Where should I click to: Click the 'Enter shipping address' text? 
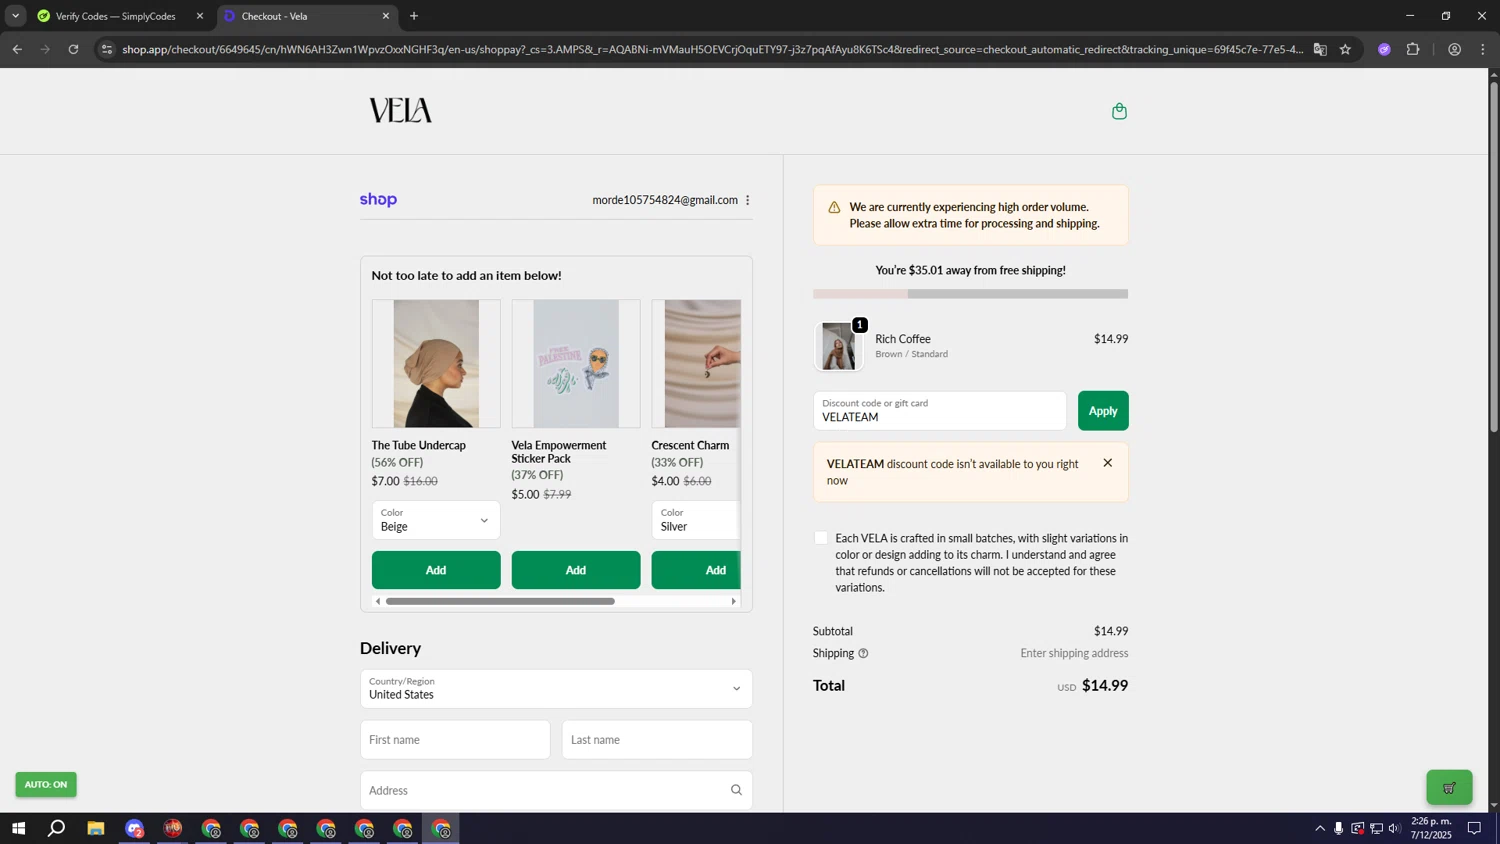(x=1074, y=653)
